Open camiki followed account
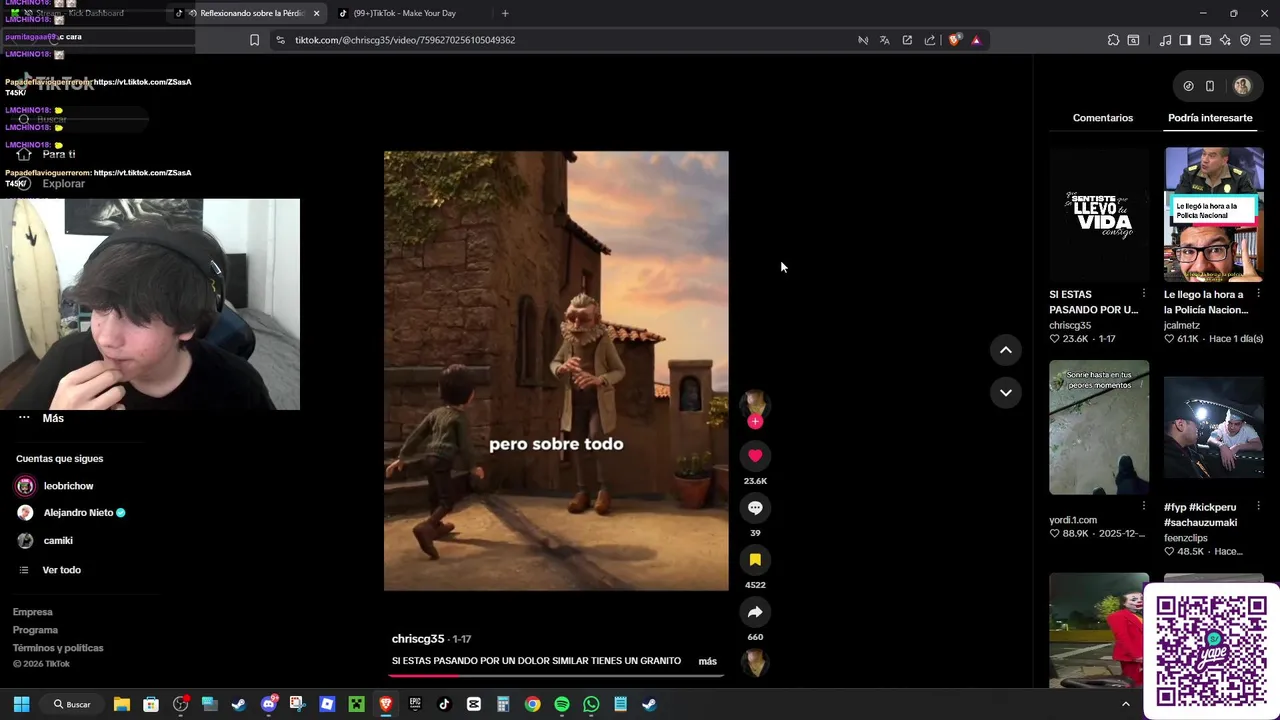The width and height of the screenshot is (1280, 720). 58,541
